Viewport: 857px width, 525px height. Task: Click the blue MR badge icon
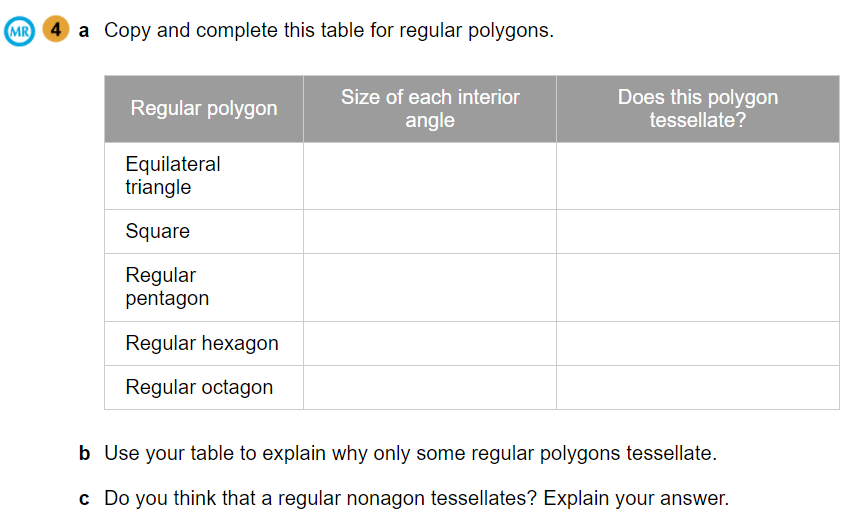[x=19, y=31]
